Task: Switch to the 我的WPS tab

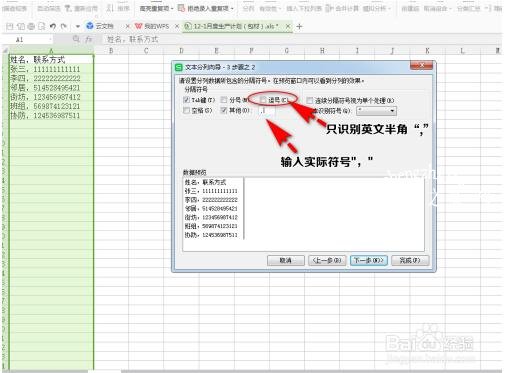Action: [152, 26]
